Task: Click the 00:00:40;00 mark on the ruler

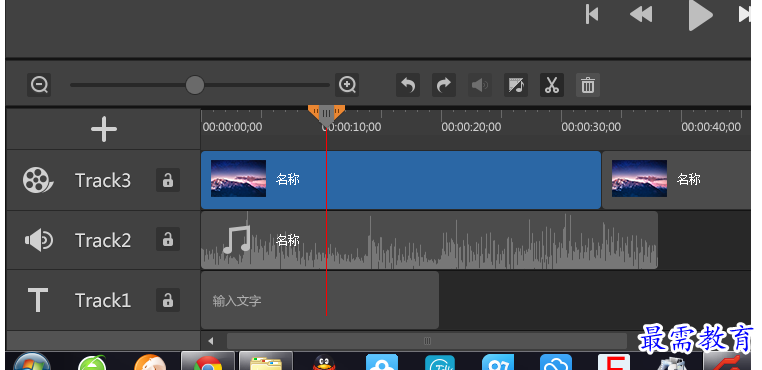Action: pos(711,127)
